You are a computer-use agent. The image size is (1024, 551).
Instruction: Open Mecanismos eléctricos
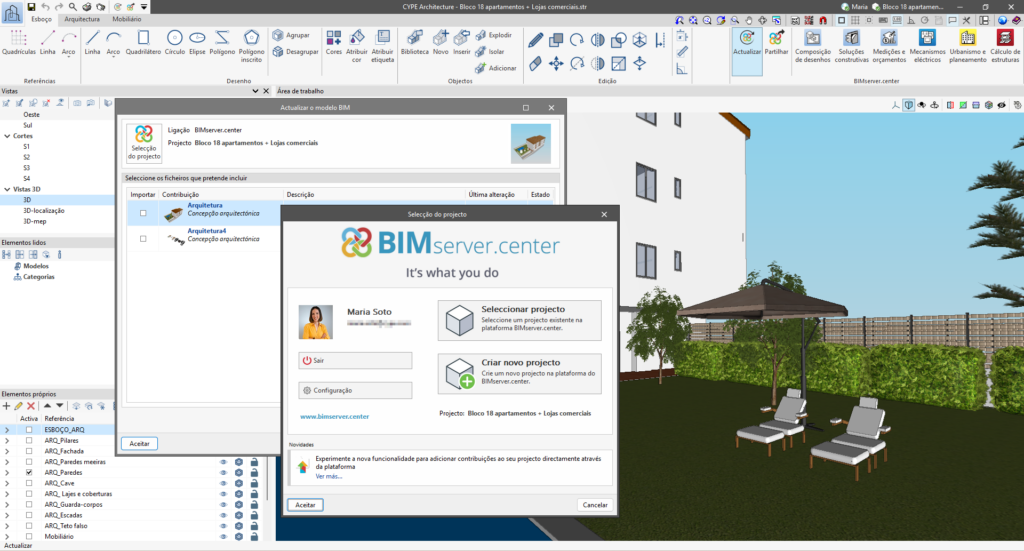coord(927,46)
